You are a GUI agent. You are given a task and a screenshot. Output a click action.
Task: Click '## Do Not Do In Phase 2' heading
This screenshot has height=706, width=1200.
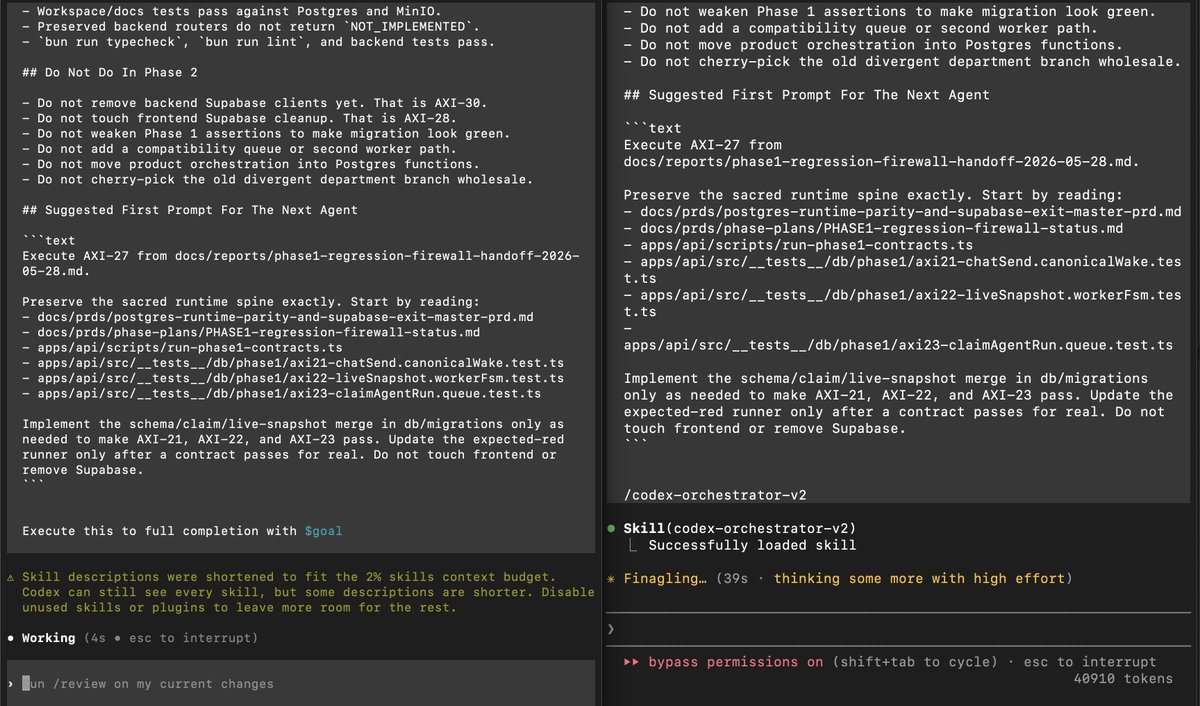coord(109,73)
